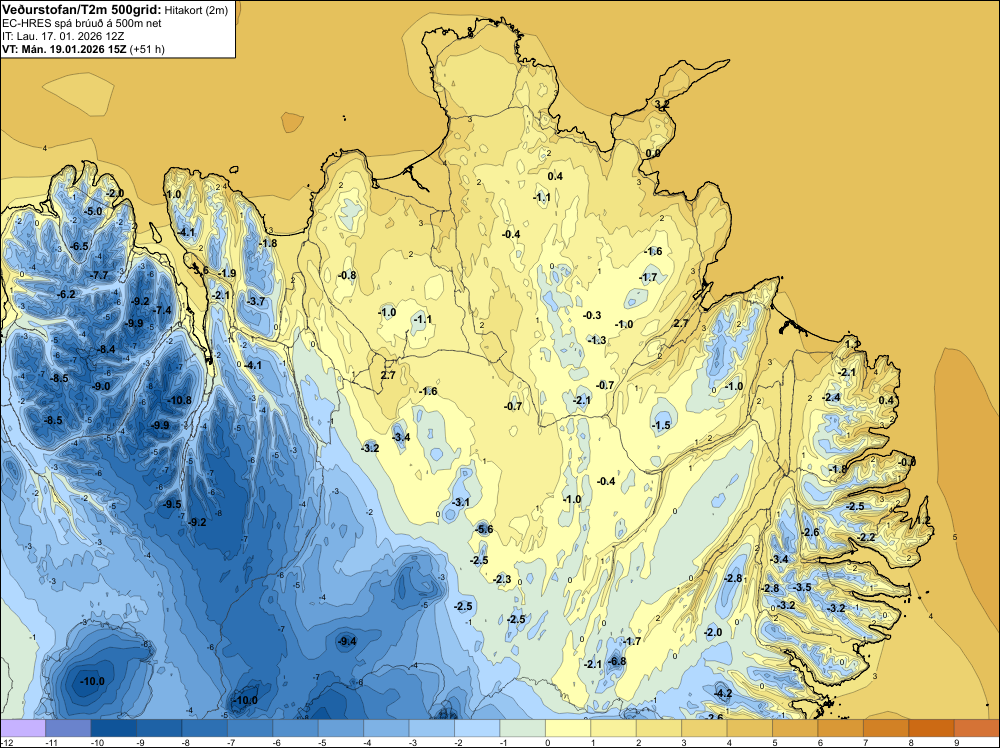The height and width of the screenshot is (748, 1000).
Task: Click the temperature value "-3.5"
Action: pos(802,588)
